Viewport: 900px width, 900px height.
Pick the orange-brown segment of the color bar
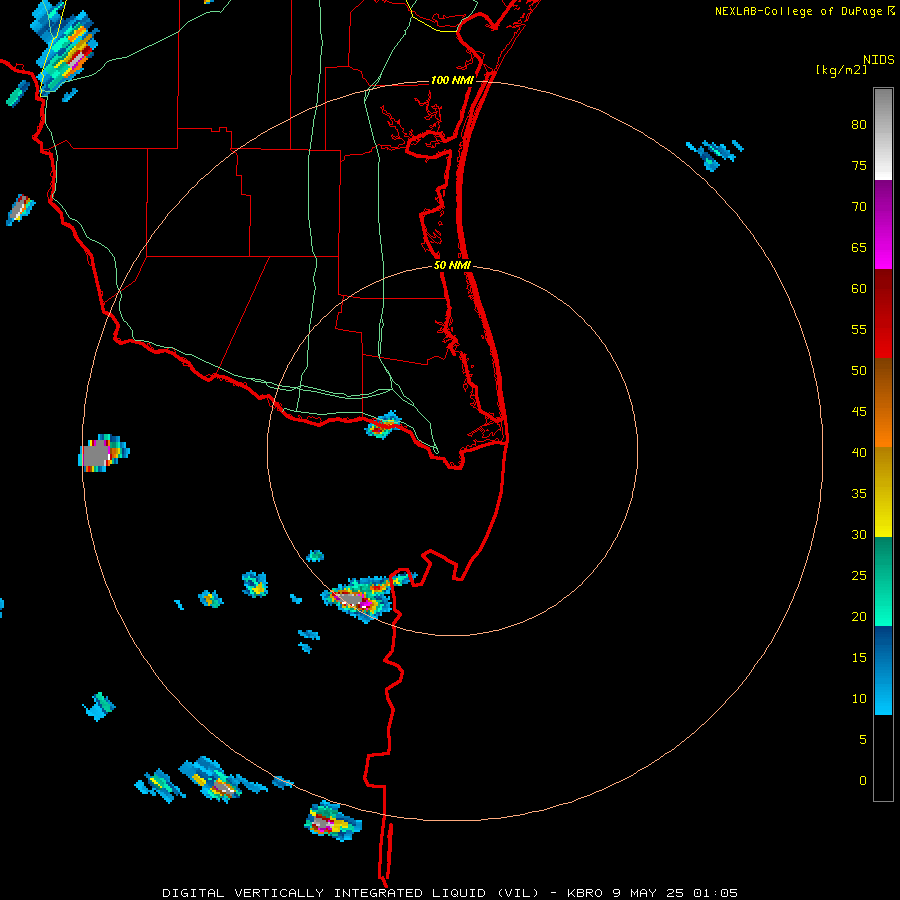pyautogui.click(x=883, y=402)
